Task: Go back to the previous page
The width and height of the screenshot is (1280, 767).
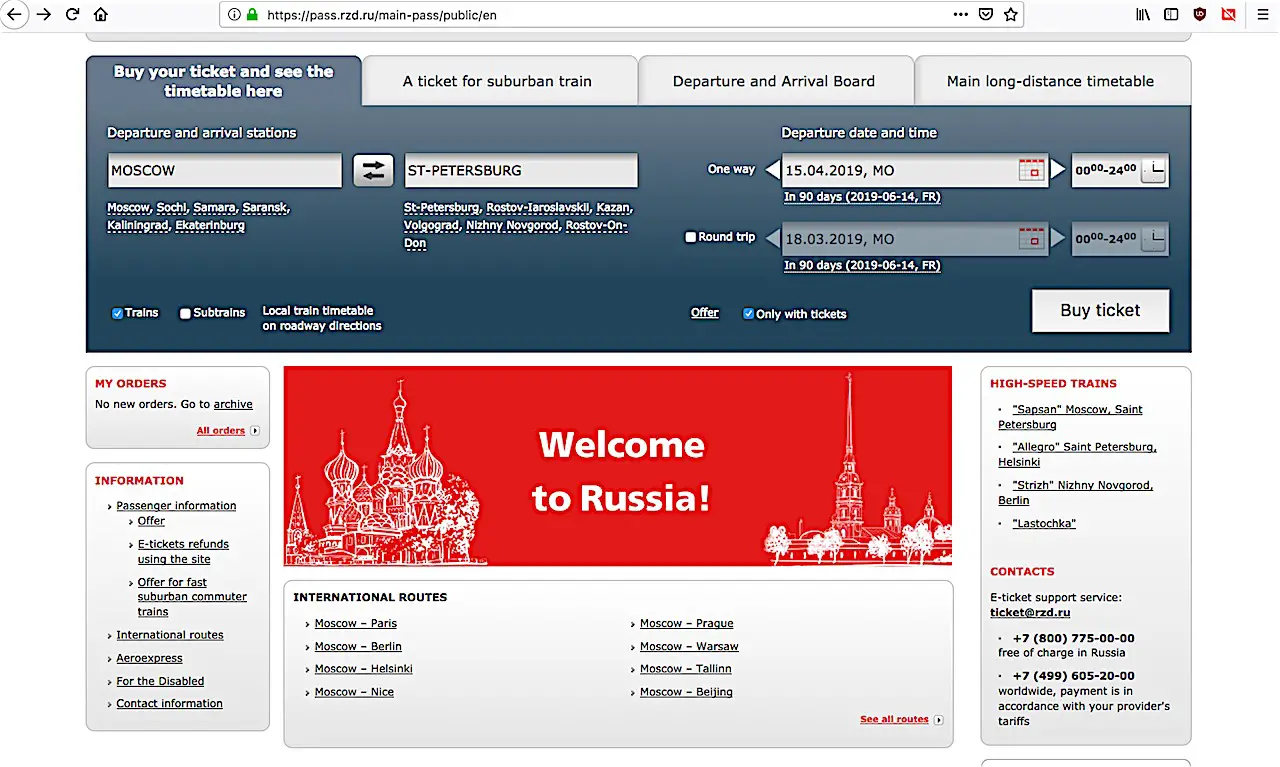Action: coord(14,15)
